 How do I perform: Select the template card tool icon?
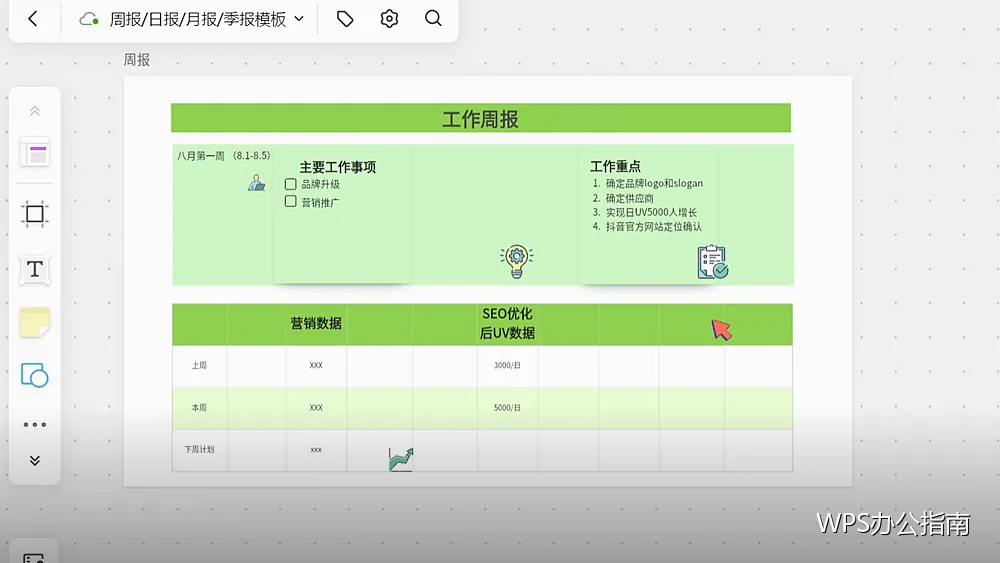(x=35, y=153)
